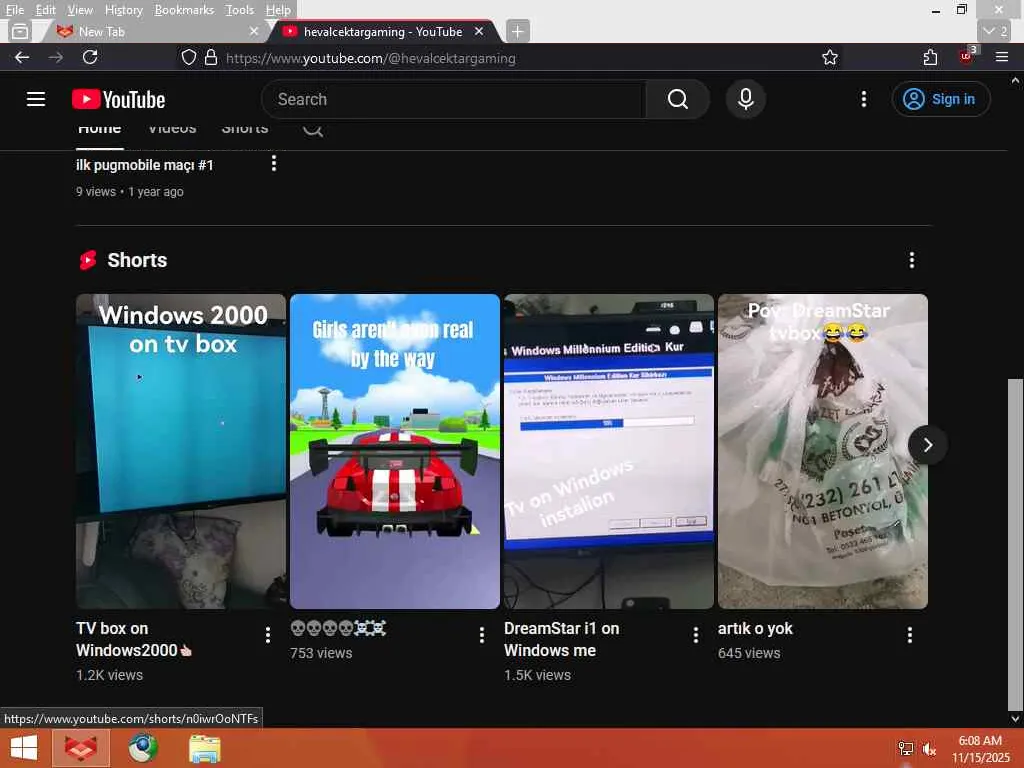Click the address bar URL

pos(370,58)
